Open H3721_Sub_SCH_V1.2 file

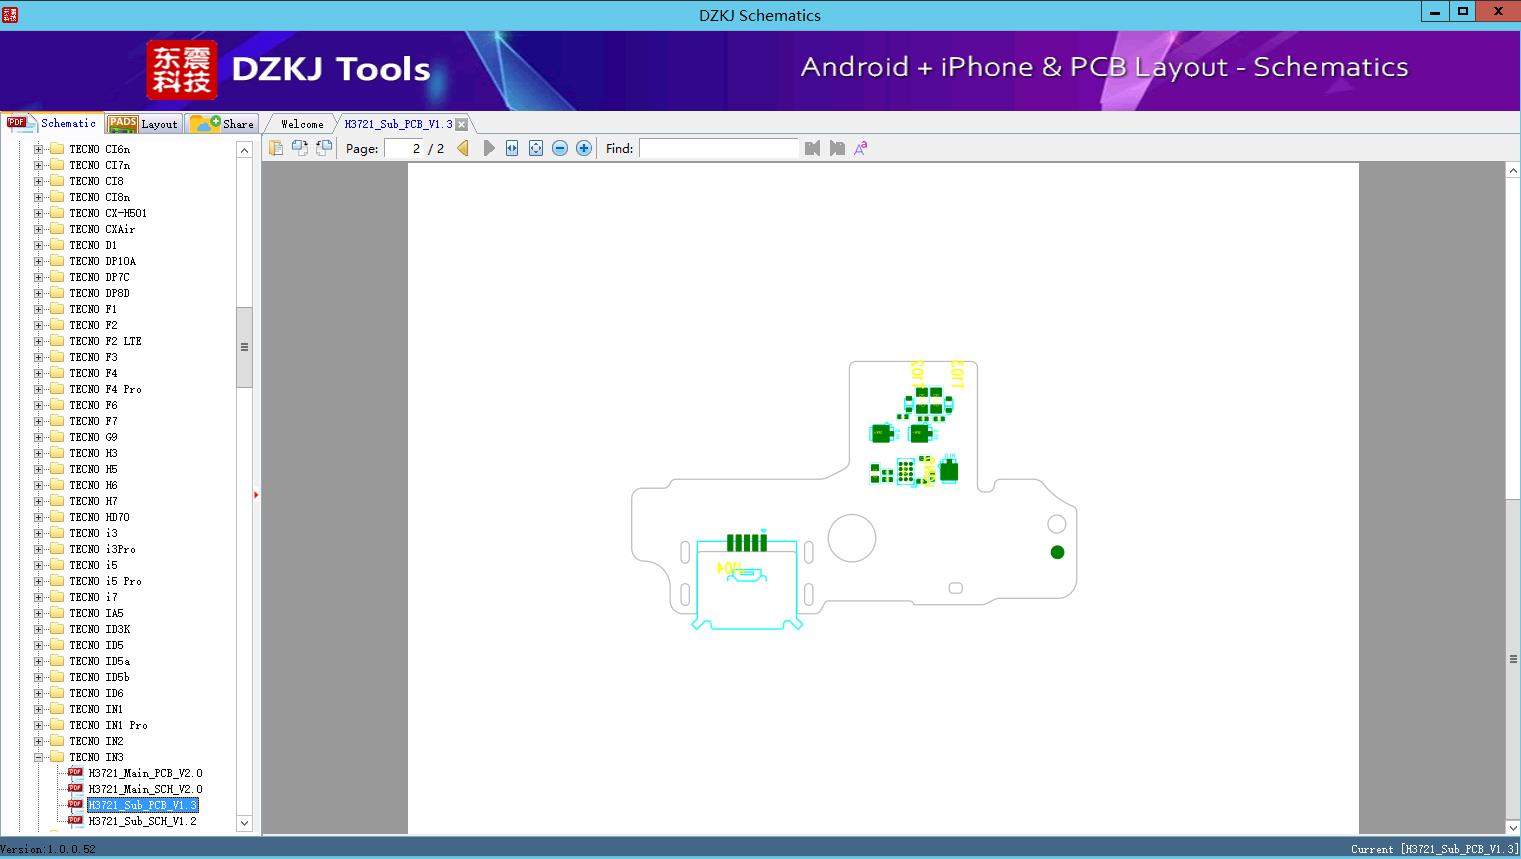[x=142, y=821]
